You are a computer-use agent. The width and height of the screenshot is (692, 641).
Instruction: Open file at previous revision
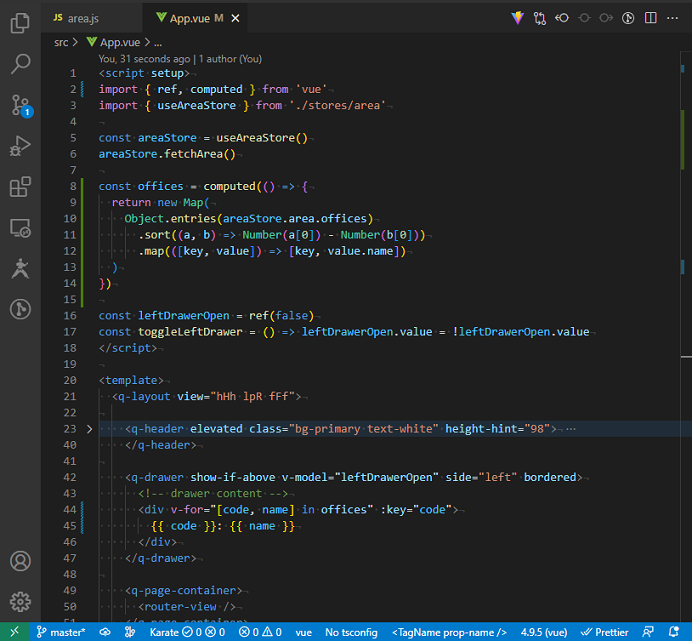pos(562,18)
